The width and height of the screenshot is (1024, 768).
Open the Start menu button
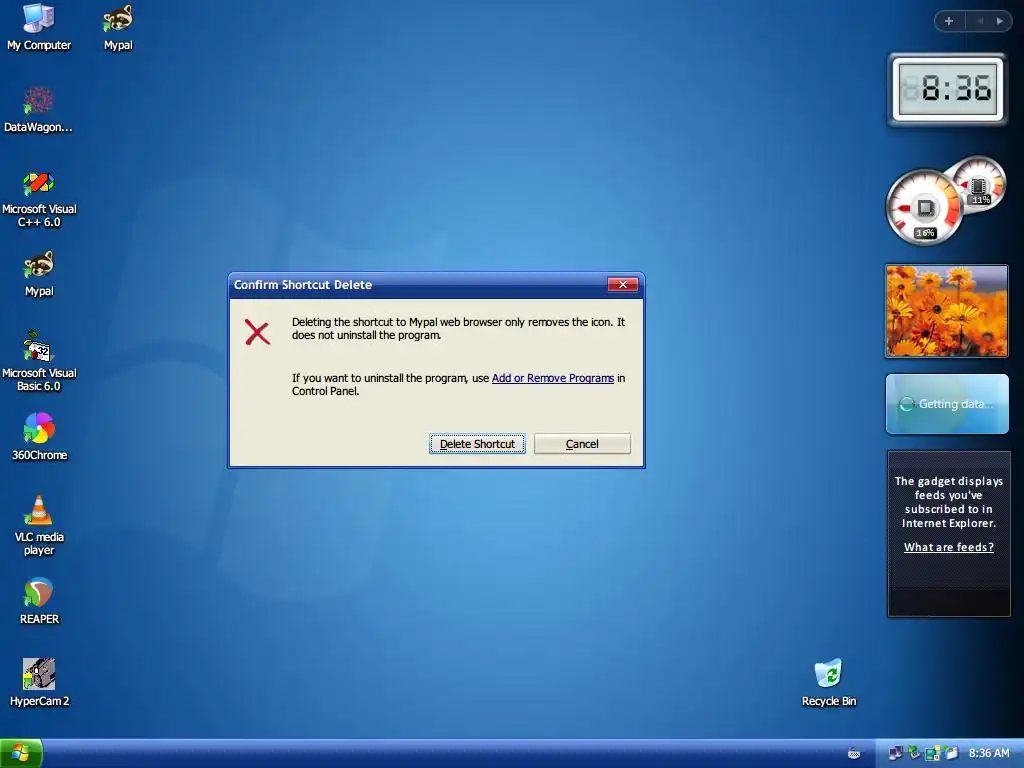pyautogui.click(x=21, y=754)
